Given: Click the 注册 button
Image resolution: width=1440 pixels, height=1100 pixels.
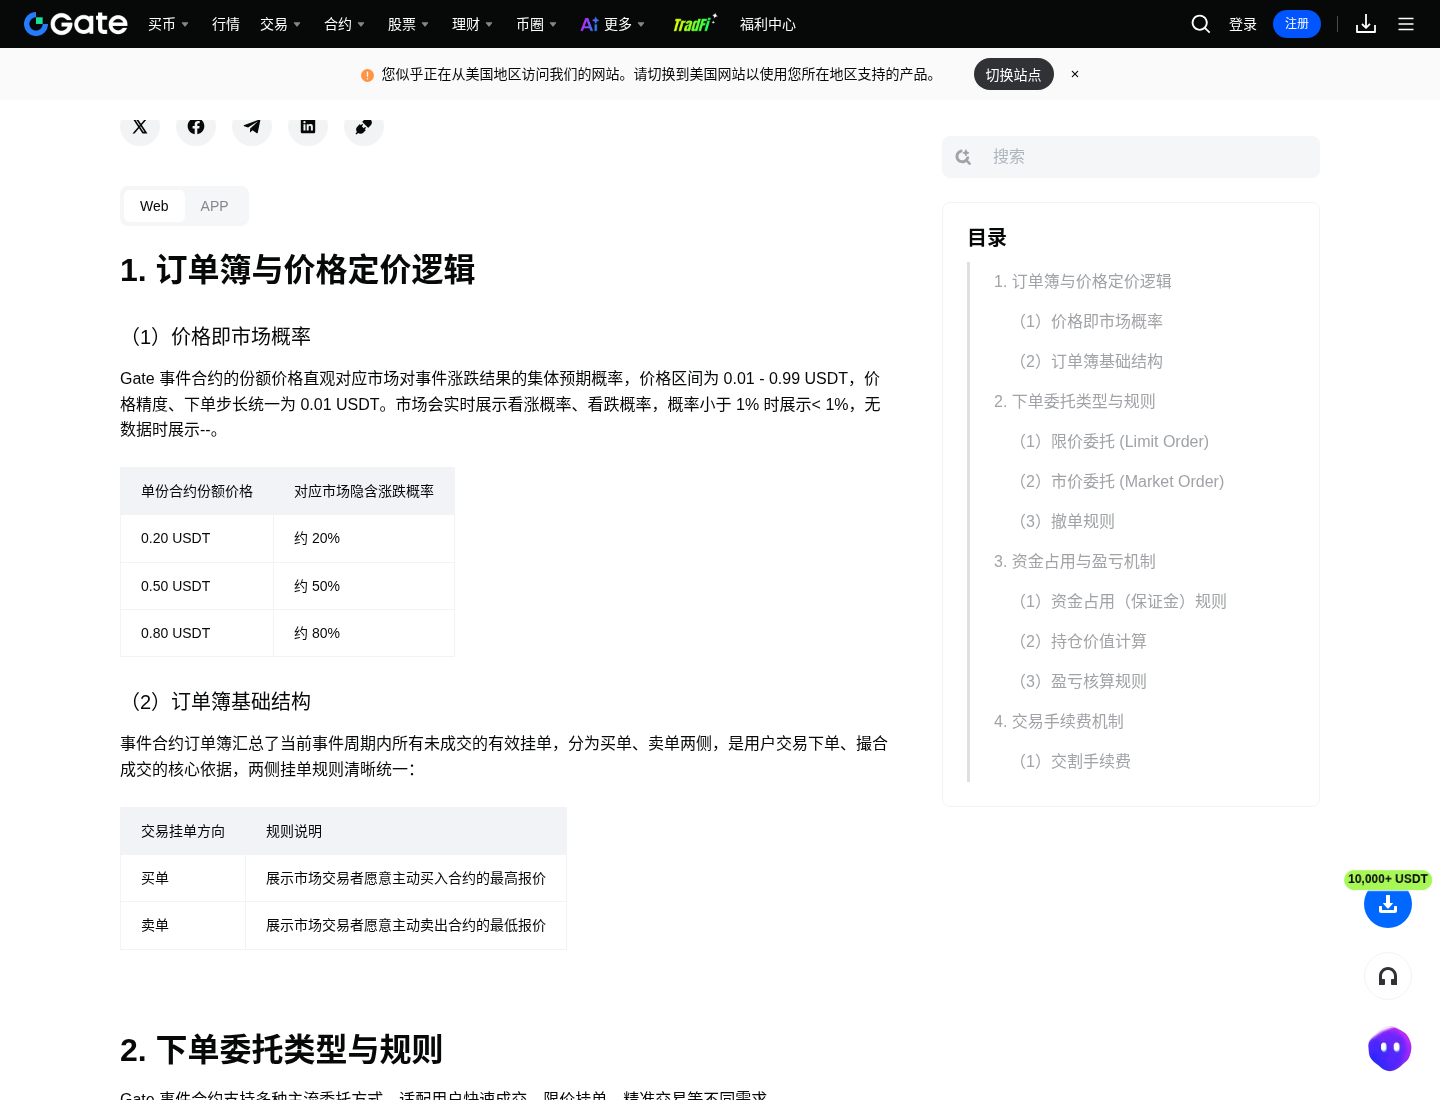Looking at the screenshot, I should point(1297,24).
